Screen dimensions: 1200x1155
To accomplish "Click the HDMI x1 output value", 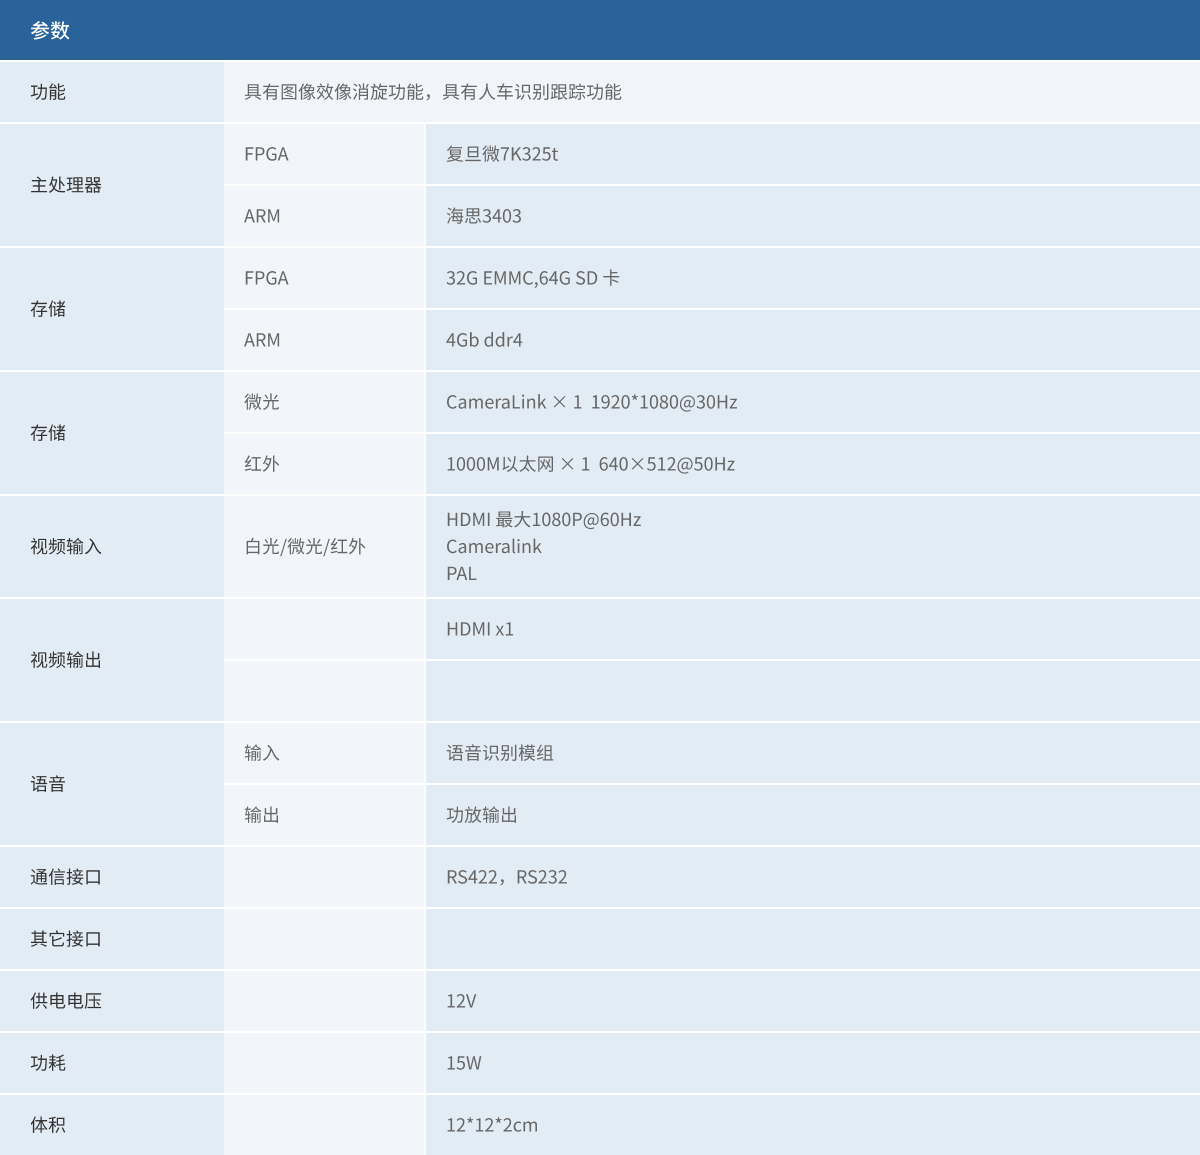I will [480, 629].
